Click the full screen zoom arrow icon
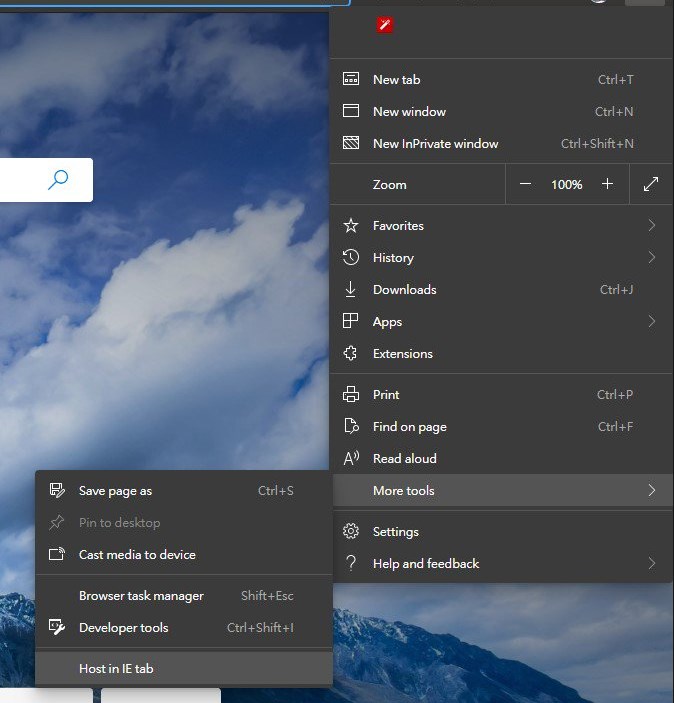Image resolution: width=674 pixels, height=703 pixels. tap(651, 184)
